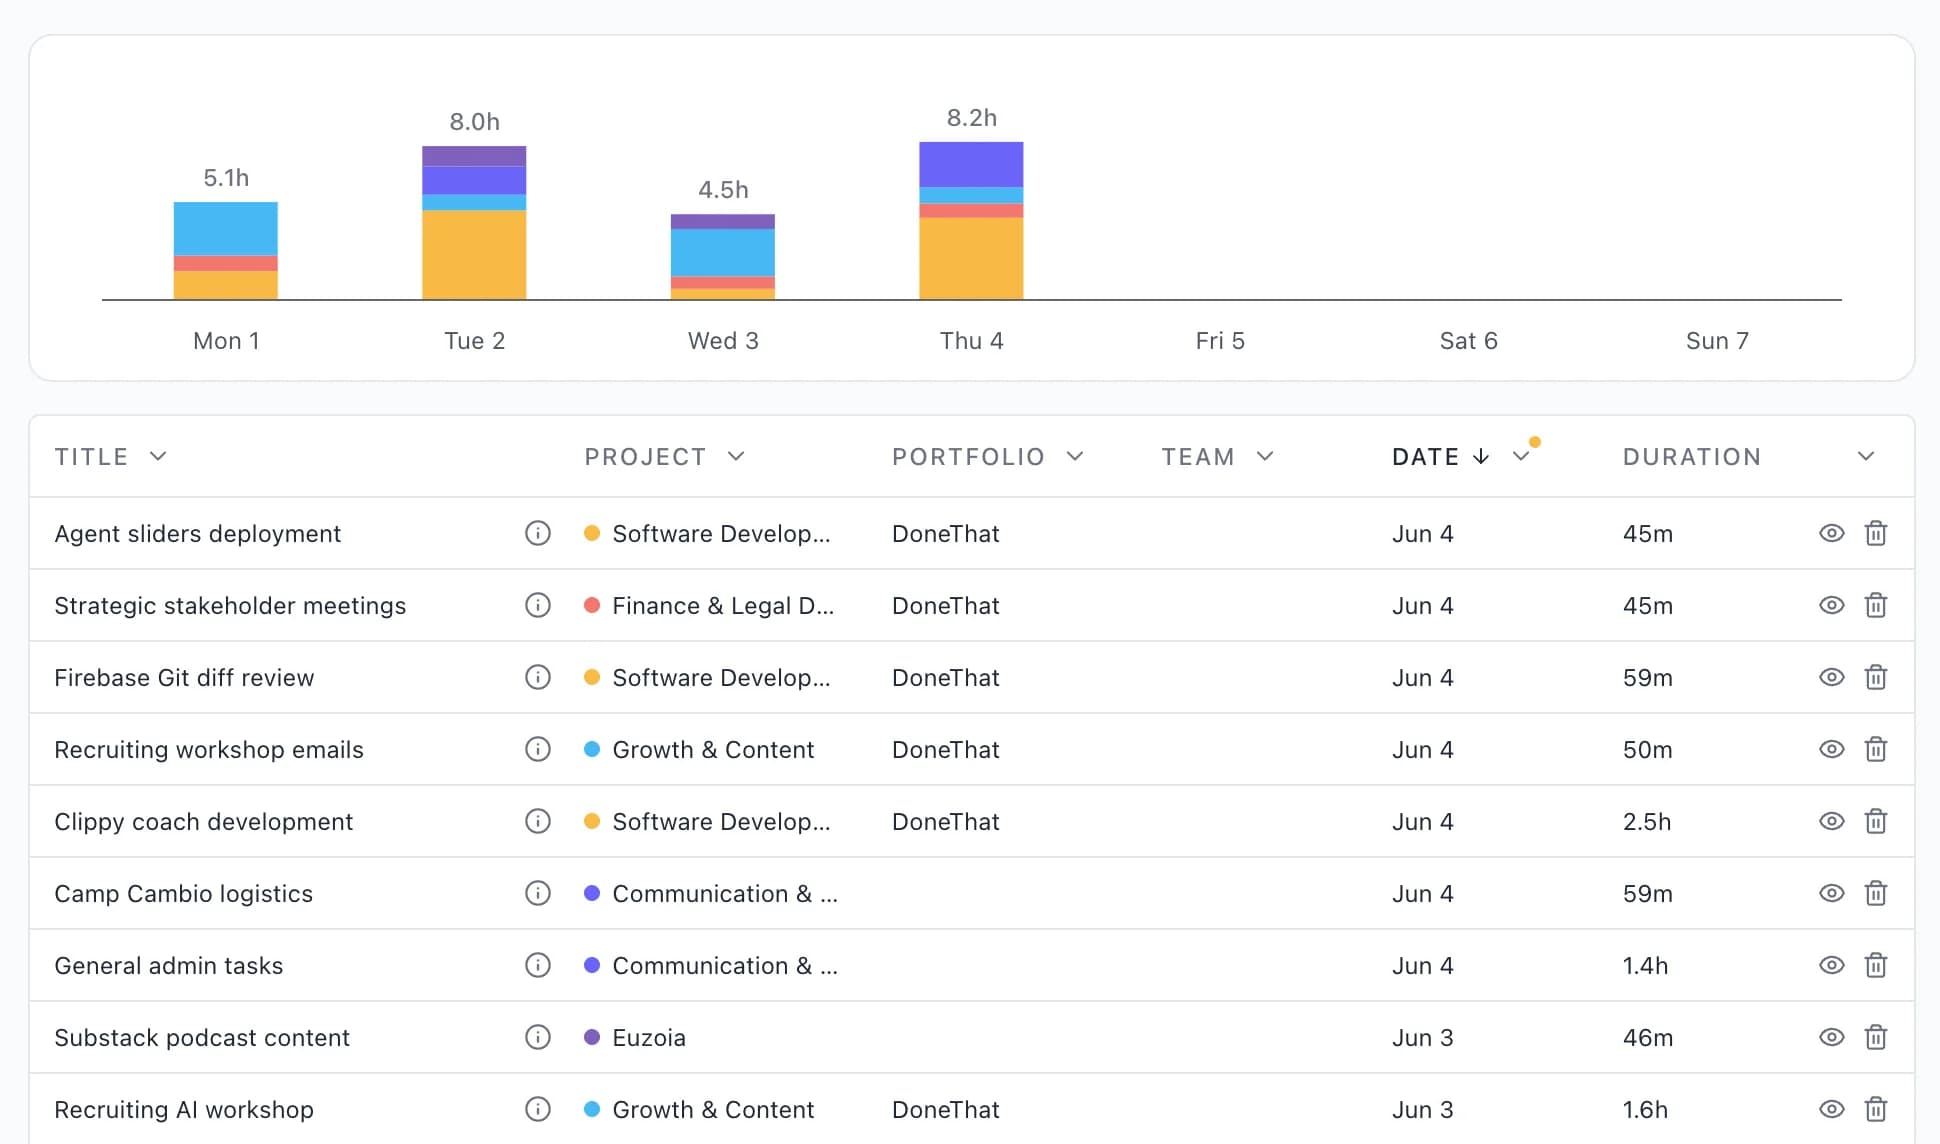This screenshot has height=1144, width=1940.
Task: View info for General admin tasks
Action: click(538, 965)
